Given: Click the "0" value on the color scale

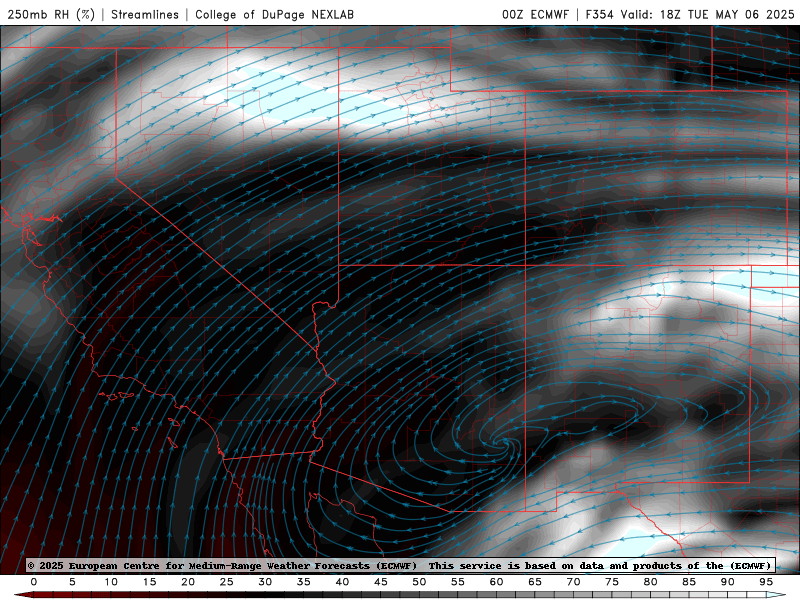Looking at the screenshot, I should click(x=34, y=582).
